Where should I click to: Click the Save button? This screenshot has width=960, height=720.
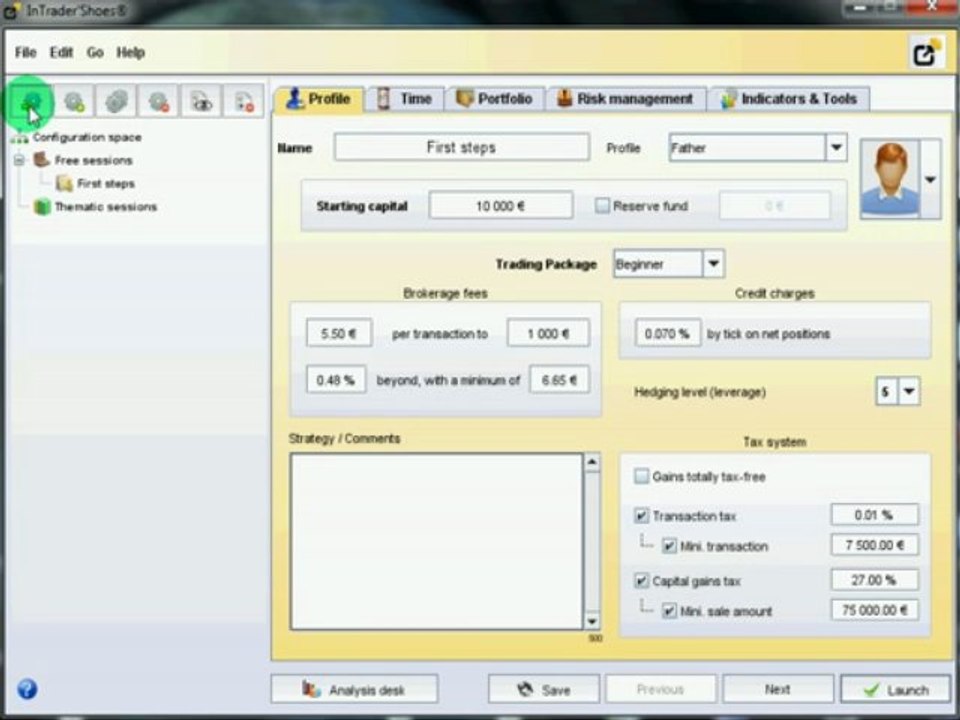click(x=544, y=690)
